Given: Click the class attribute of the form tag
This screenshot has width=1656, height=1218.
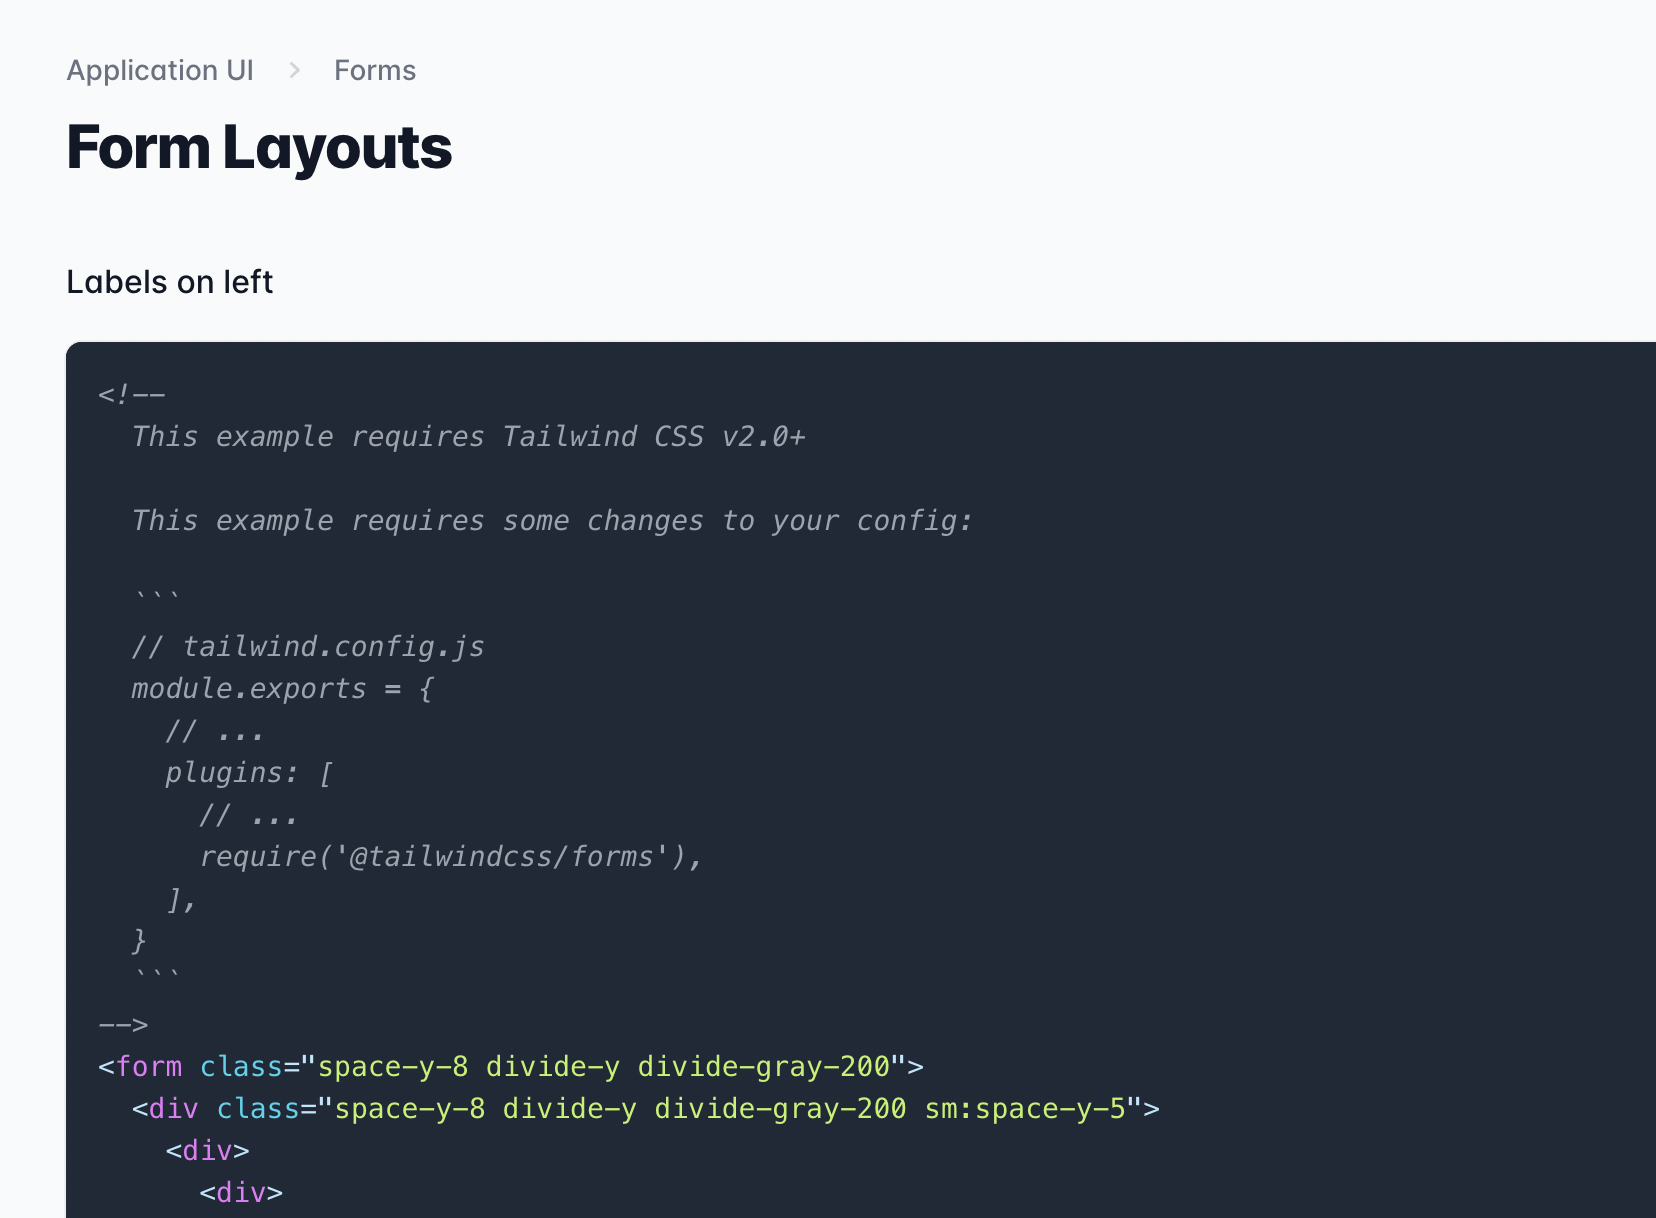Looking at the screenshot, I should [x=240, y=1066].
